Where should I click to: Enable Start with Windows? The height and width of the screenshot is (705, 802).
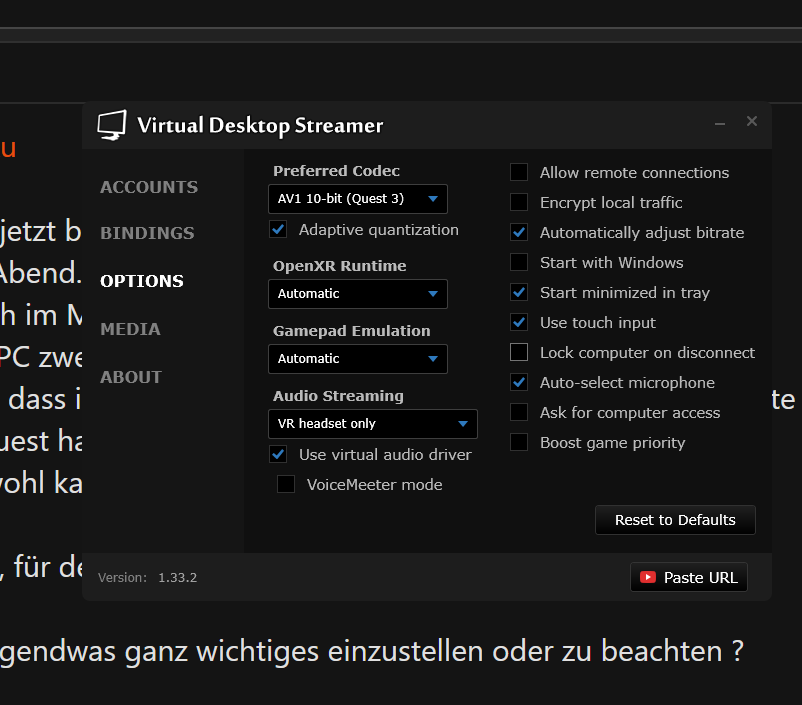coord(519,262)
